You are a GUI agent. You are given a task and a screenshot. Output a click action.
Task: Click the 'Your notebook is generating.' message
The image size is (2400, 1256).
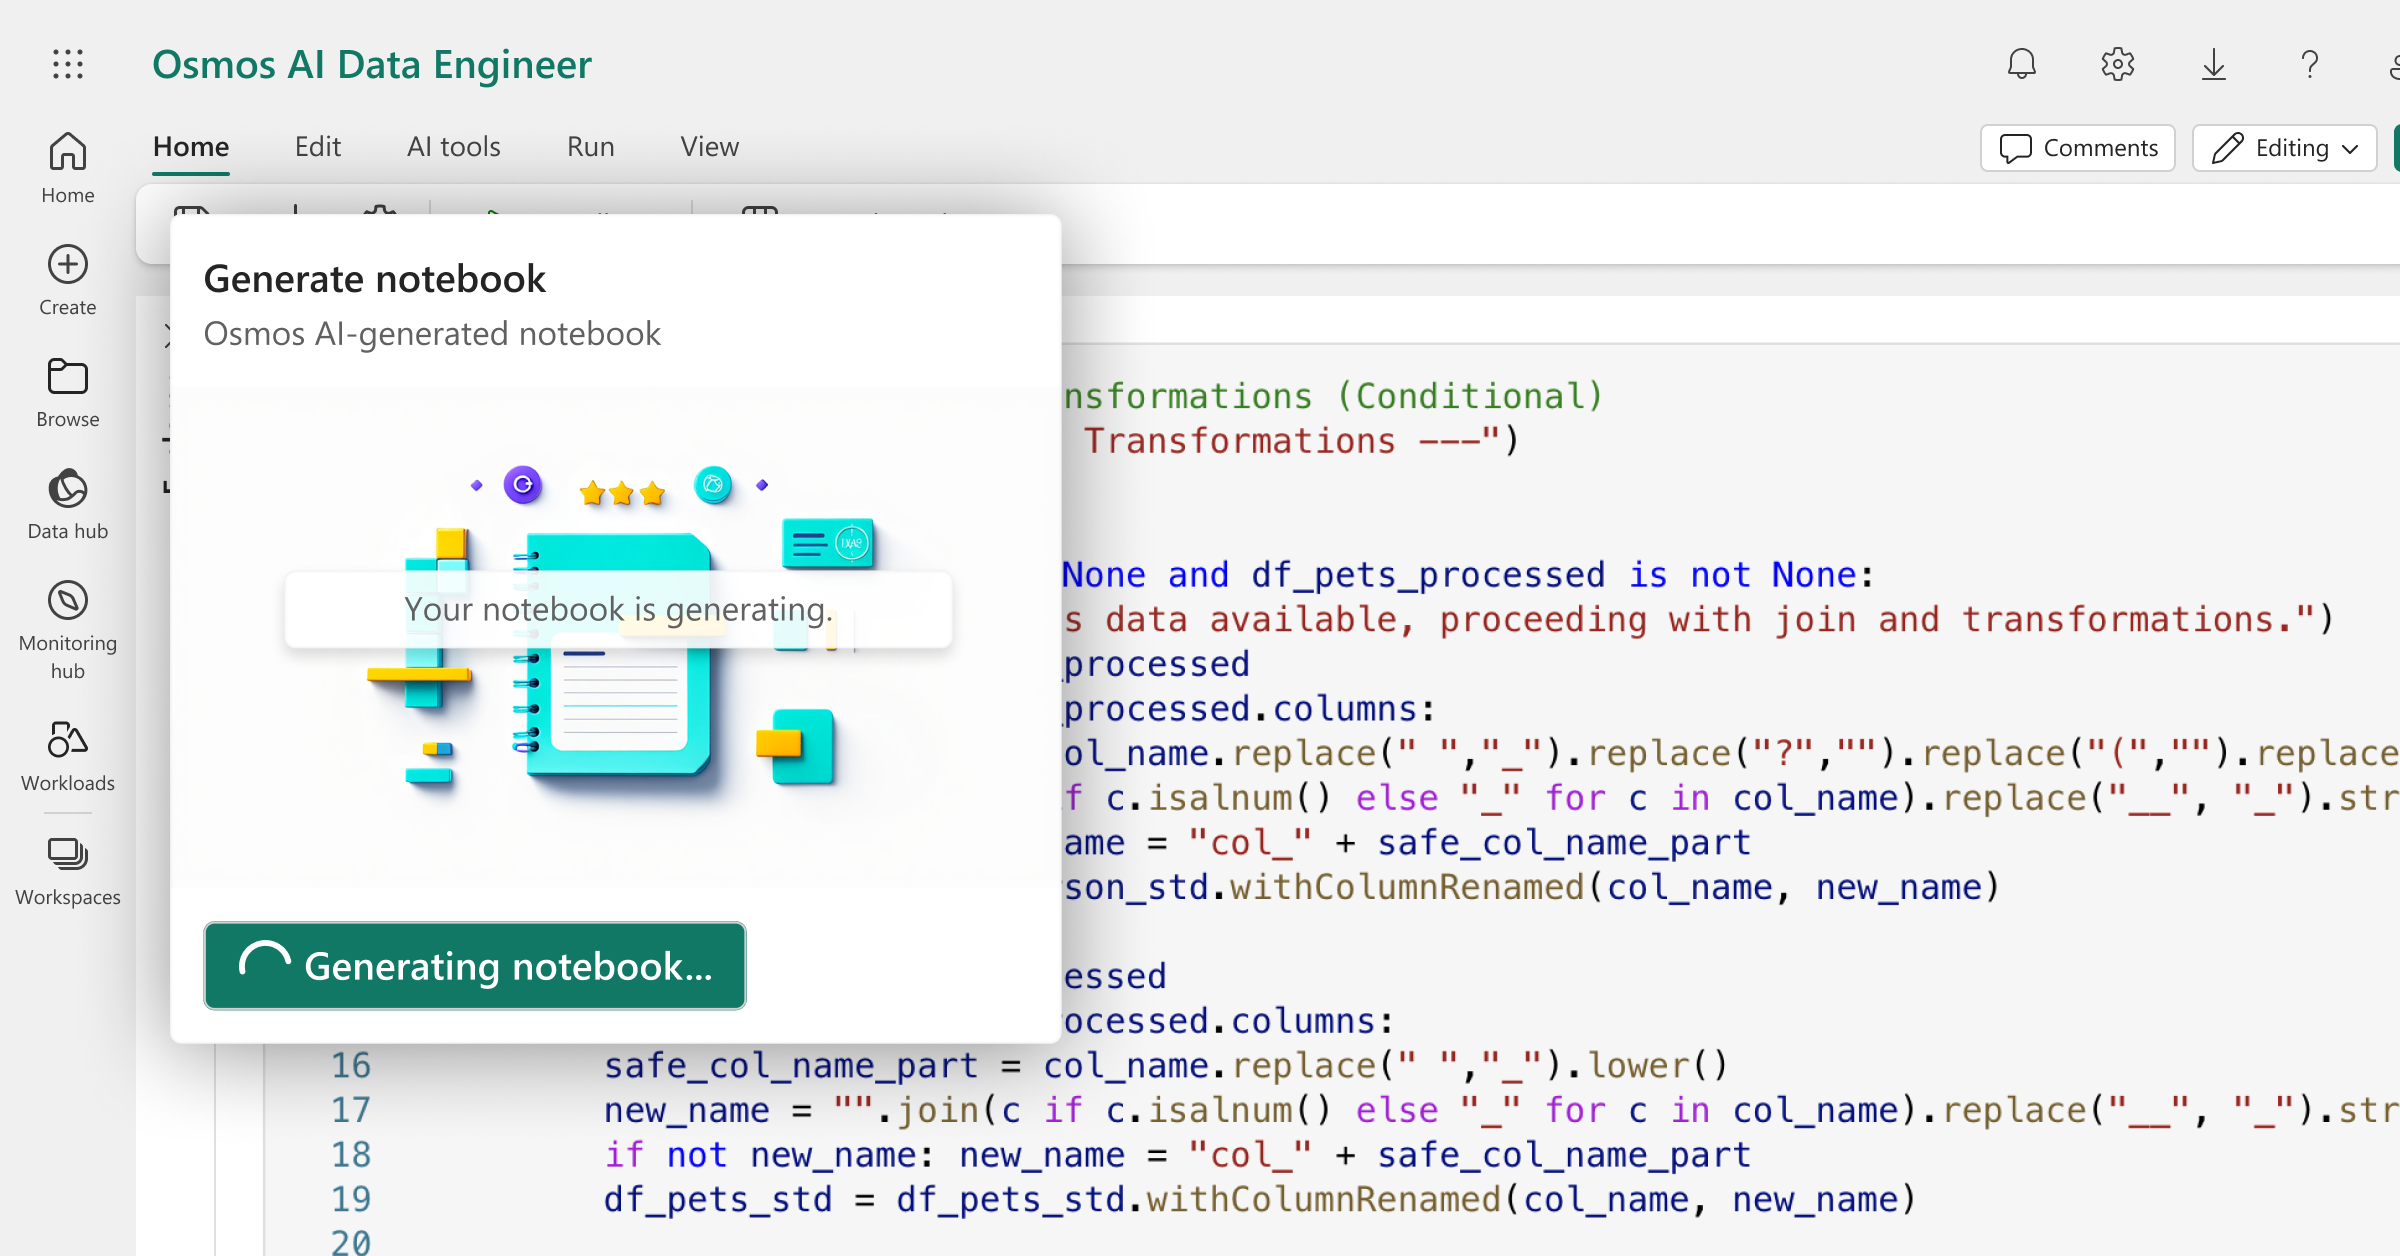[x=618, y=609]
